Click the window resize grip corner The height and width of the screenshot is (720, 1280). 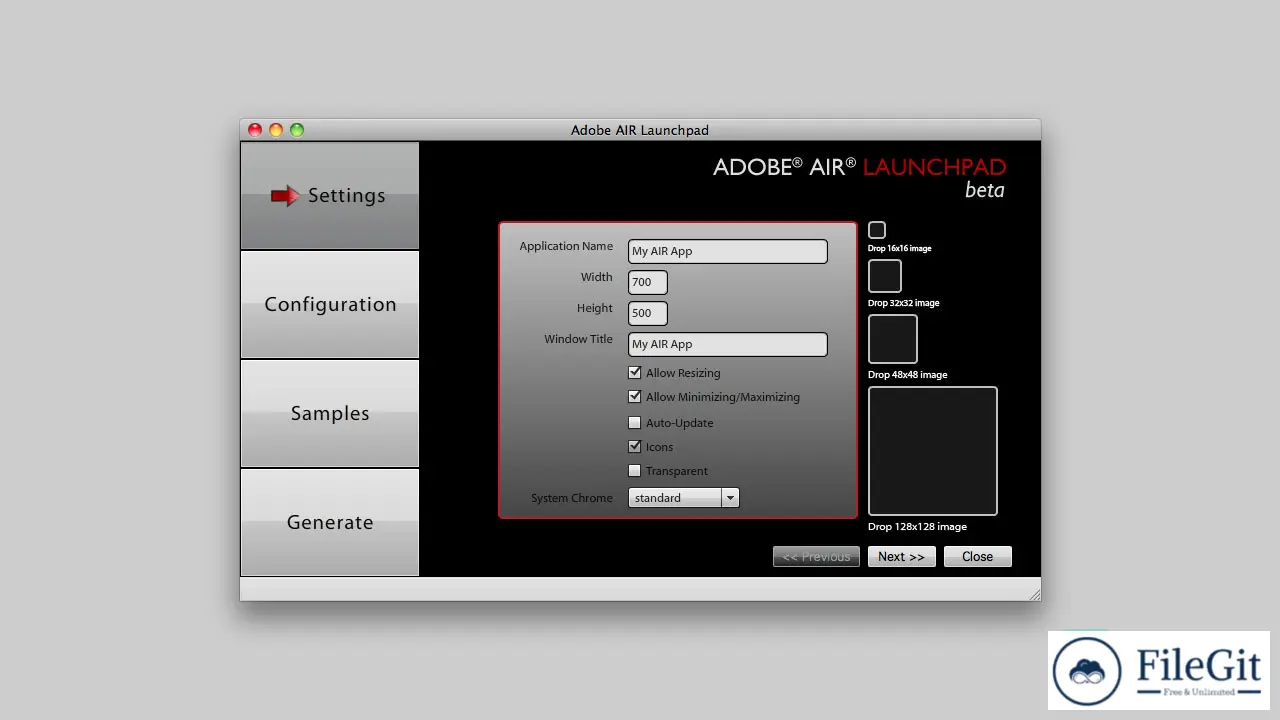pos(1034,594)
